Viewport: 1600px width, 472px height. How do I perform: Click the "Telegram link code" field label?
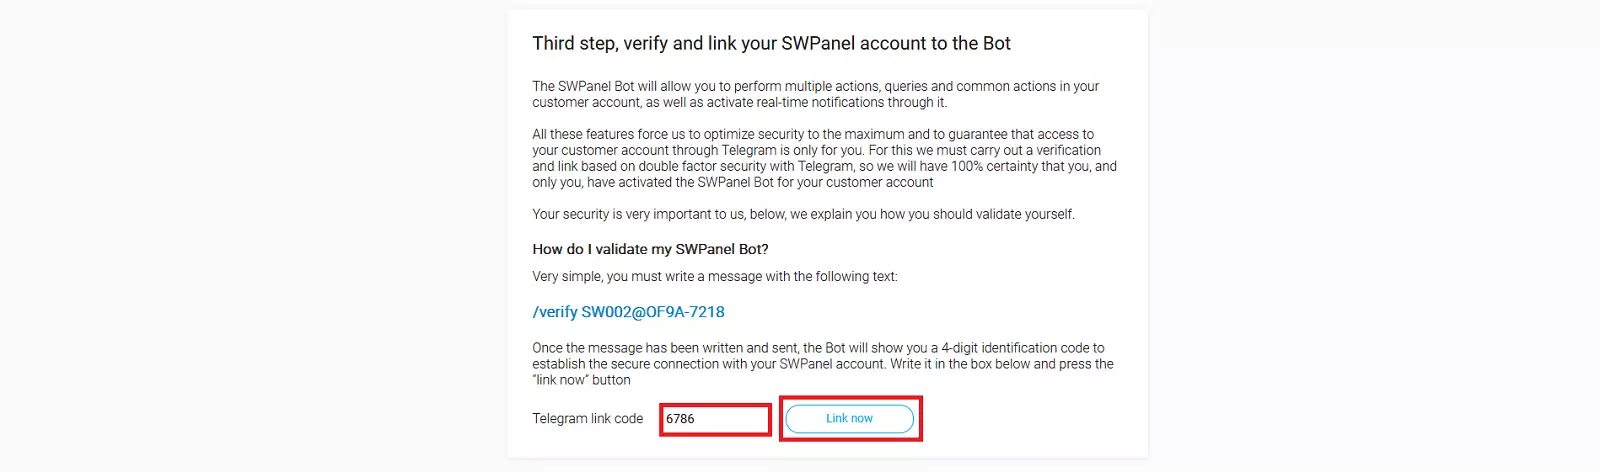pyautogui.click(x=587, y=419)
